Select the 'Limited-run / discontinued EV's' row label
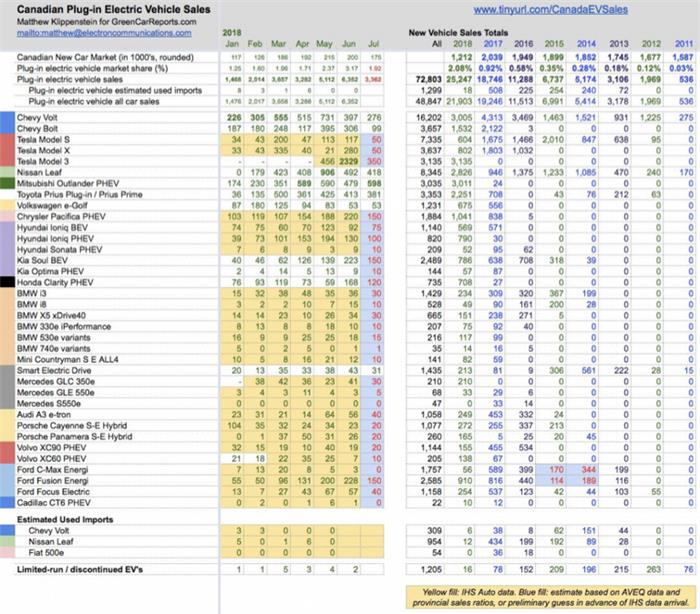This screenshot has width=700, height=614. coord(79,569)
